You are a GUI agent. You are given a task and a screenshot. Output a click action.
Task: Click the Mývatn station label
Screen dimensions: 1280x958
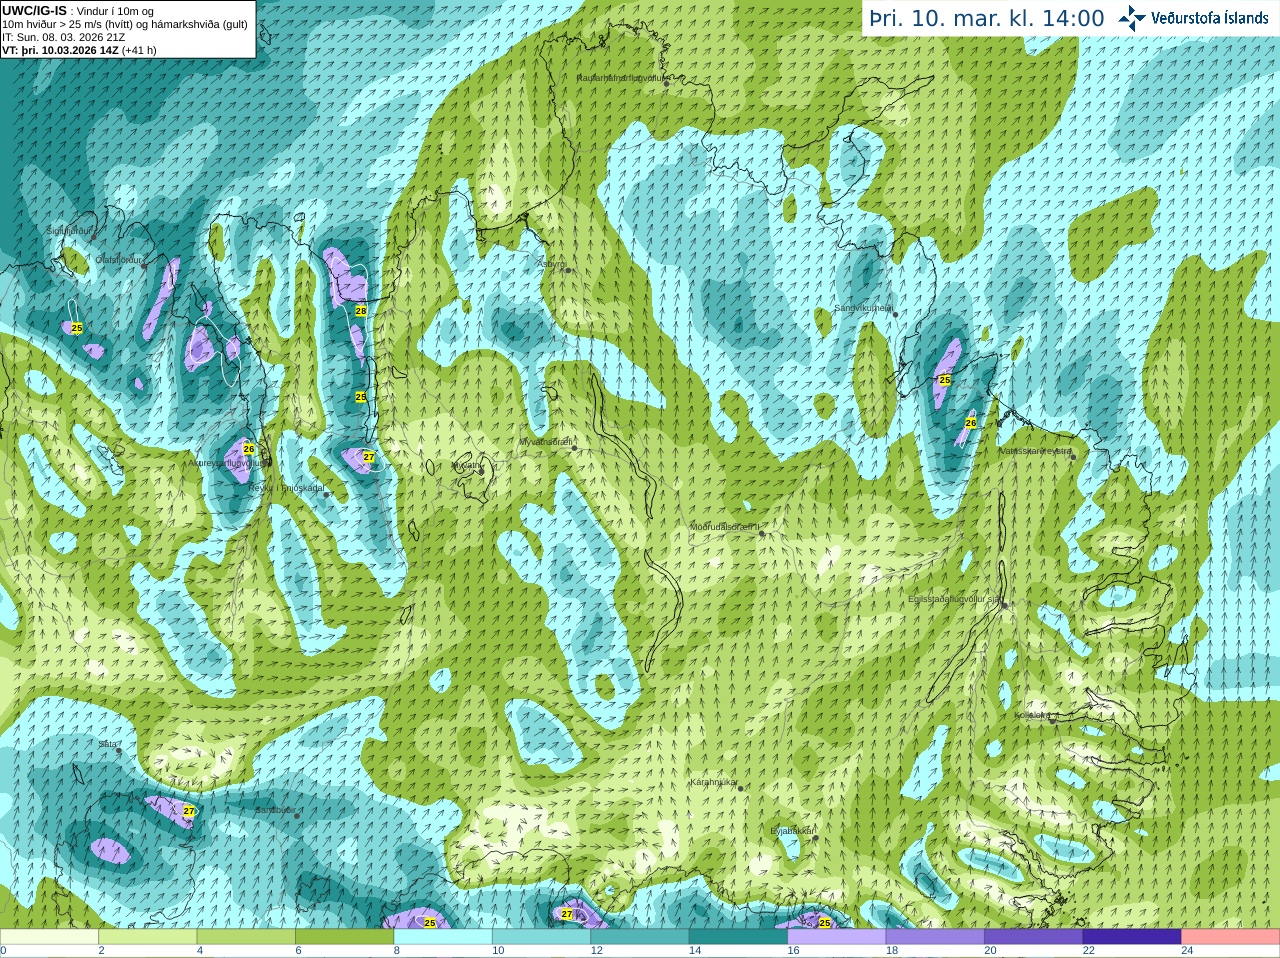(465, 465)
